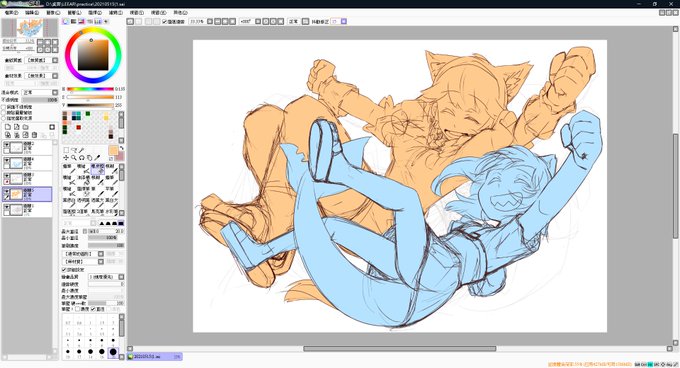680x368 pixels.
Task: Open the 編輯 Edit menu
Action: click(32, 13)
